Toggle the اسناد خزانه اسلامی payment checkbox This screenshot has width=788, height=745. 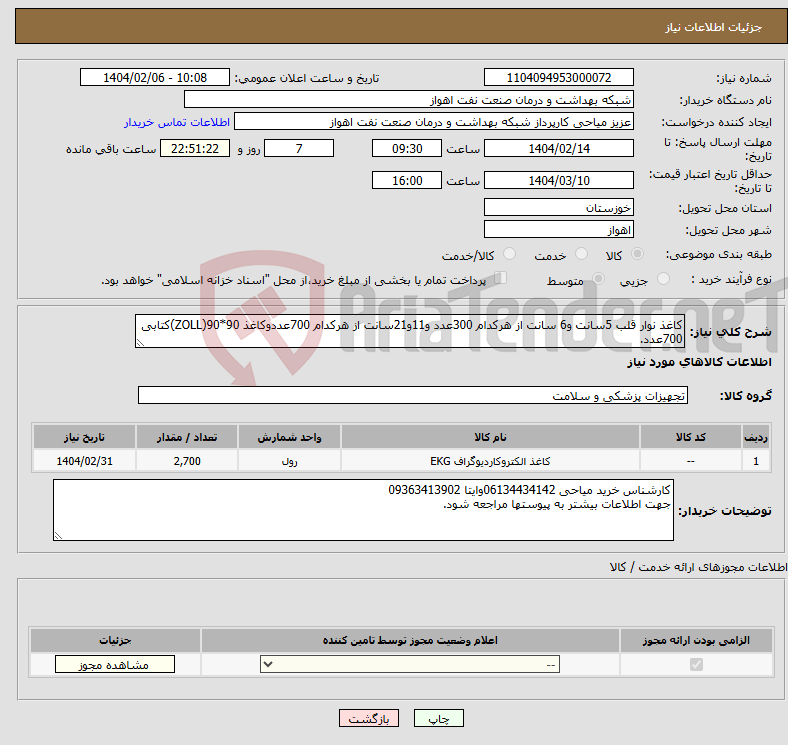[x=501, y=279]
